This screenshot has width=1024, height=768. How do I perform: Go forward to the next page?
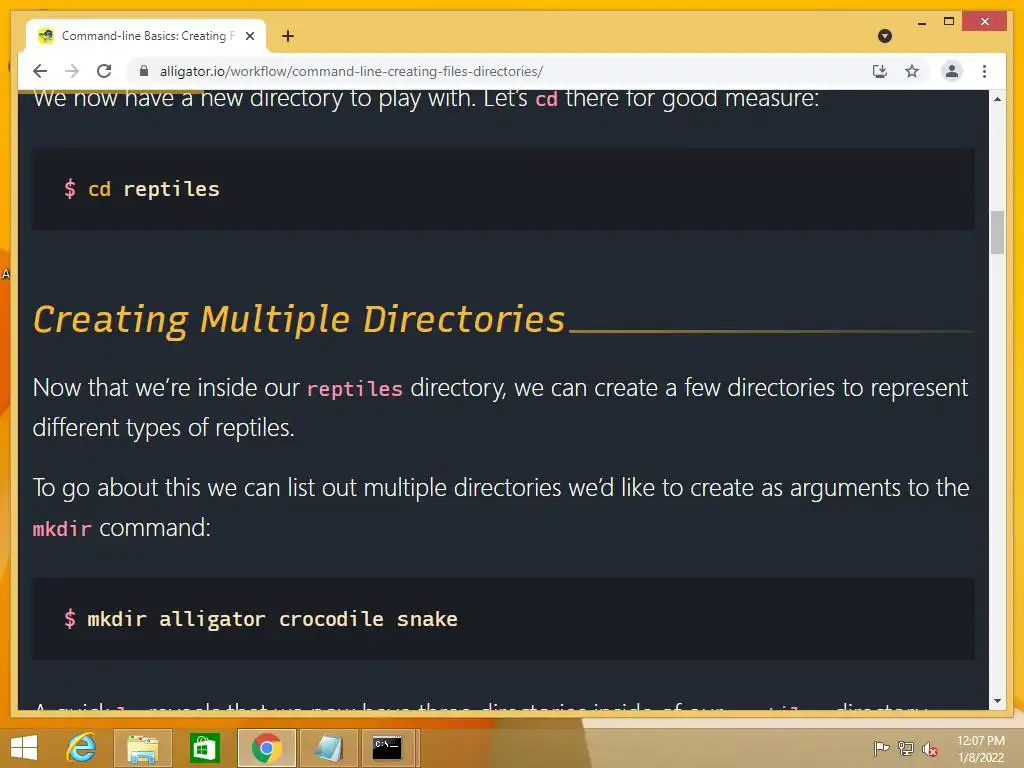pos(72,71)
